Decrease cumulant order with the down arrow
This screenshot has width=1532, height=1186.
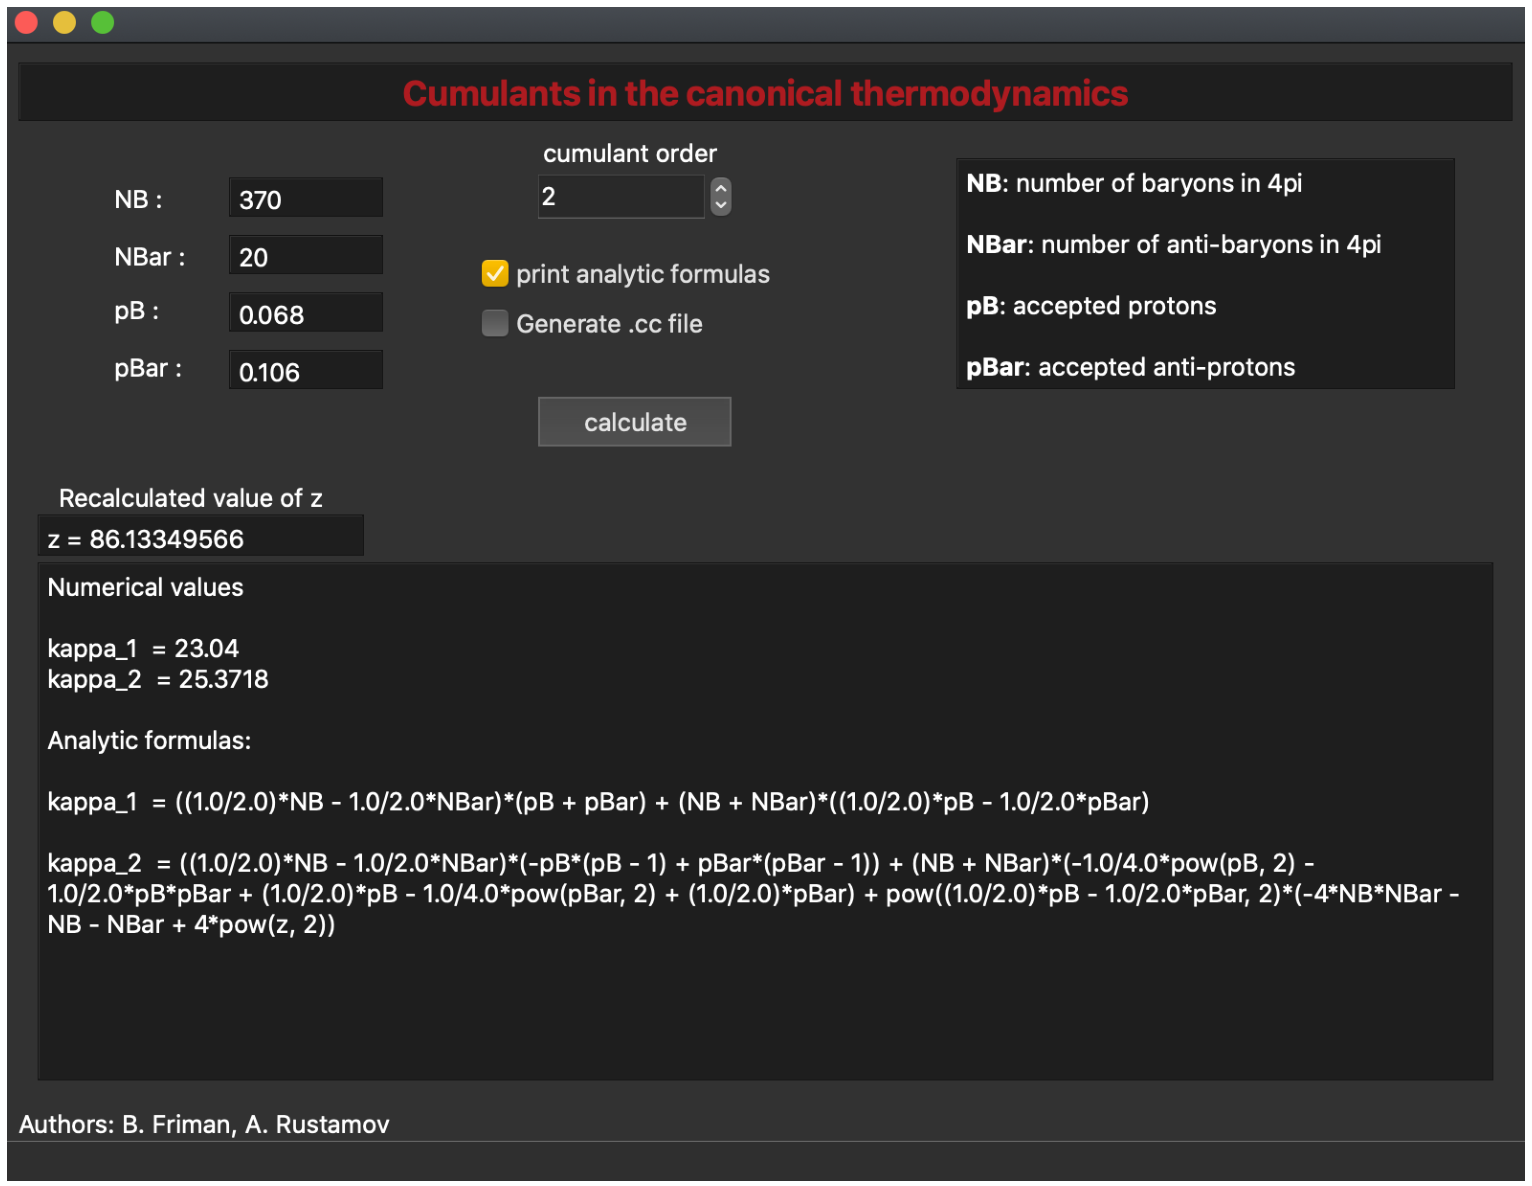721,205
